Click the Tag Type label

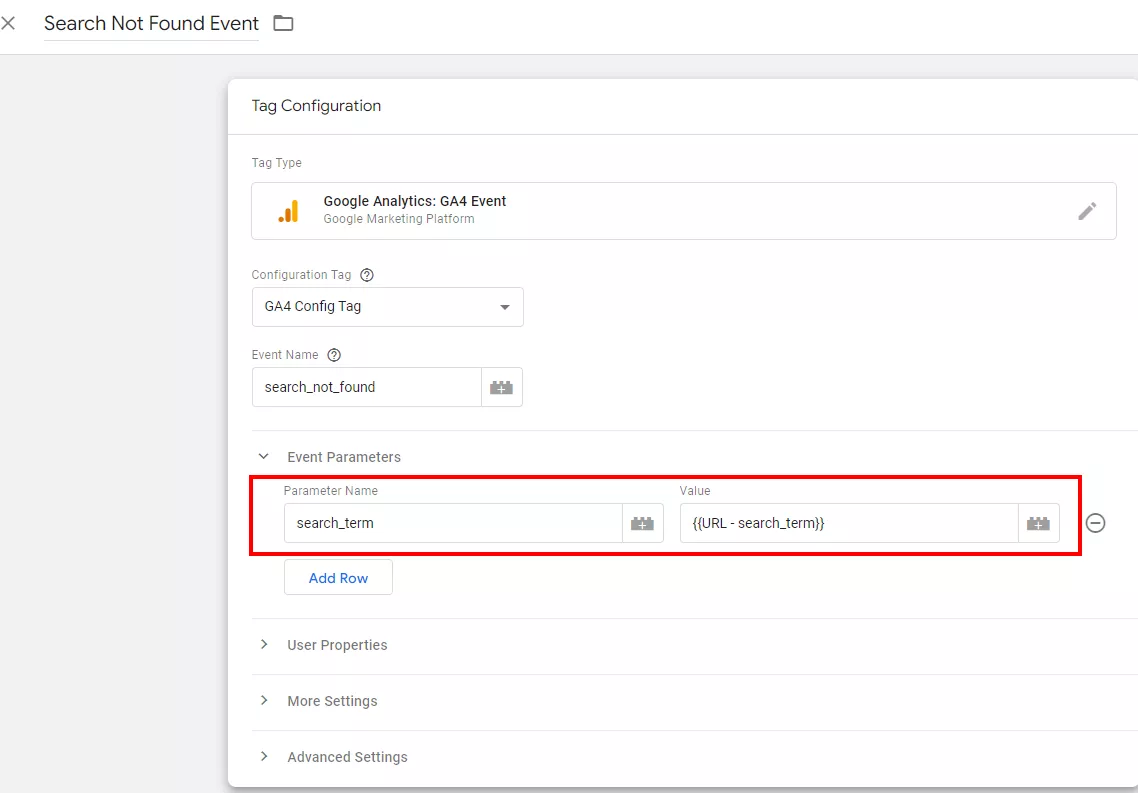[277, 163]
